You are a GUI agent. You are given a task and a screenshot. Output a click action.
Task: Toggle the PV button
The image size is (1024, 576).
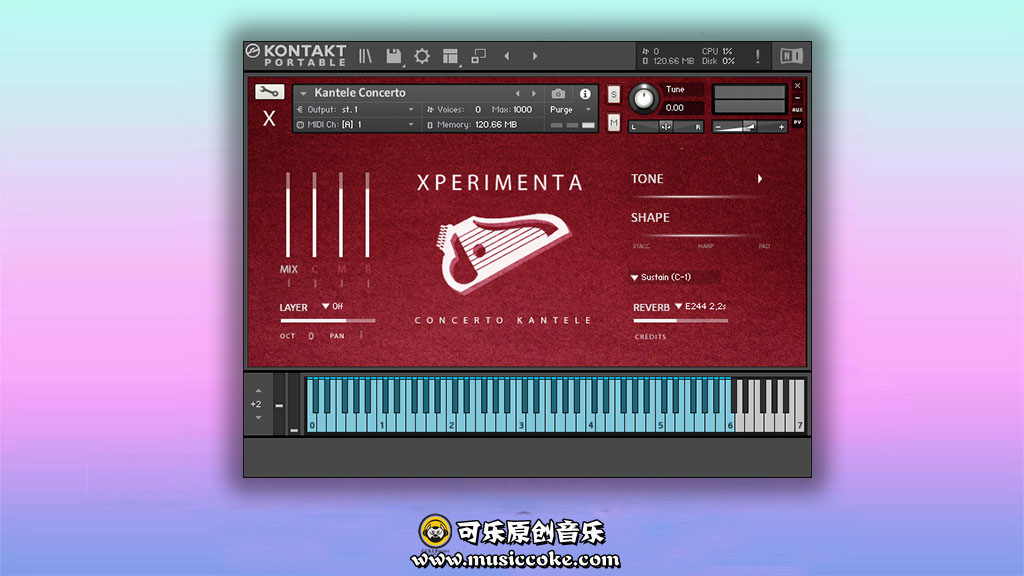click(797, 122)
